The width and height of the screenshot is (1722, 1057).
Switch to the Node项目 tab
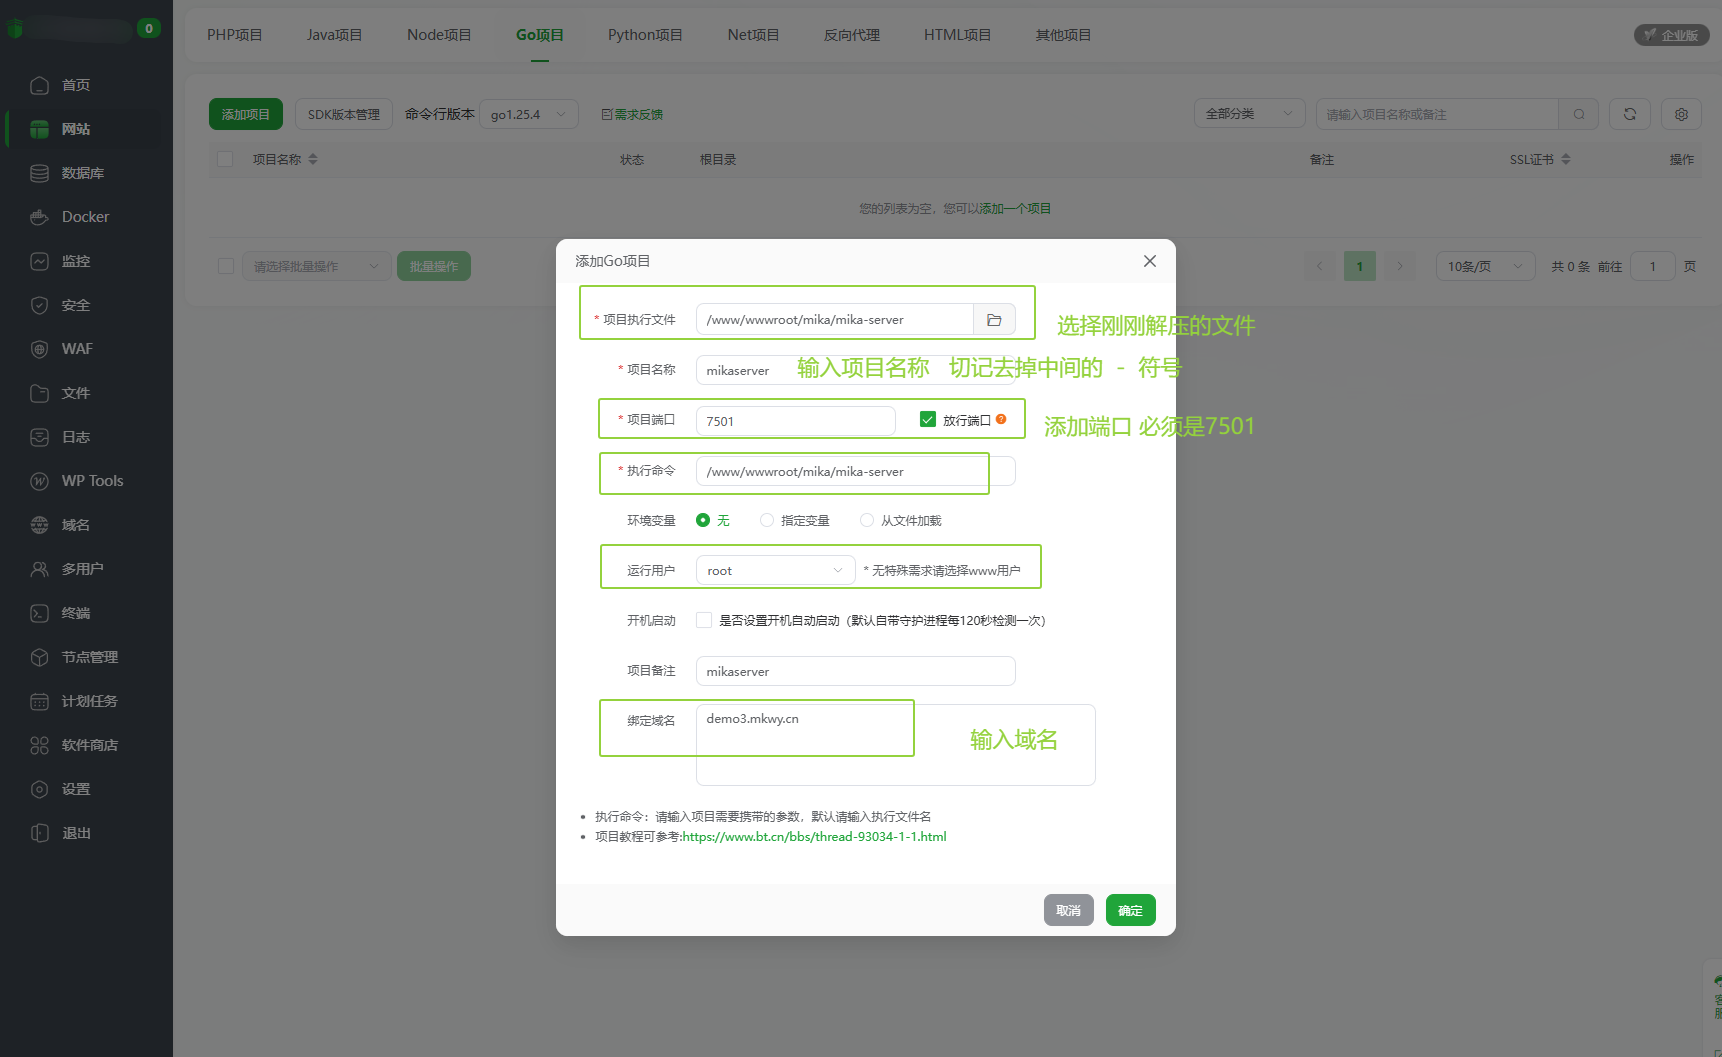pos(439,35)
